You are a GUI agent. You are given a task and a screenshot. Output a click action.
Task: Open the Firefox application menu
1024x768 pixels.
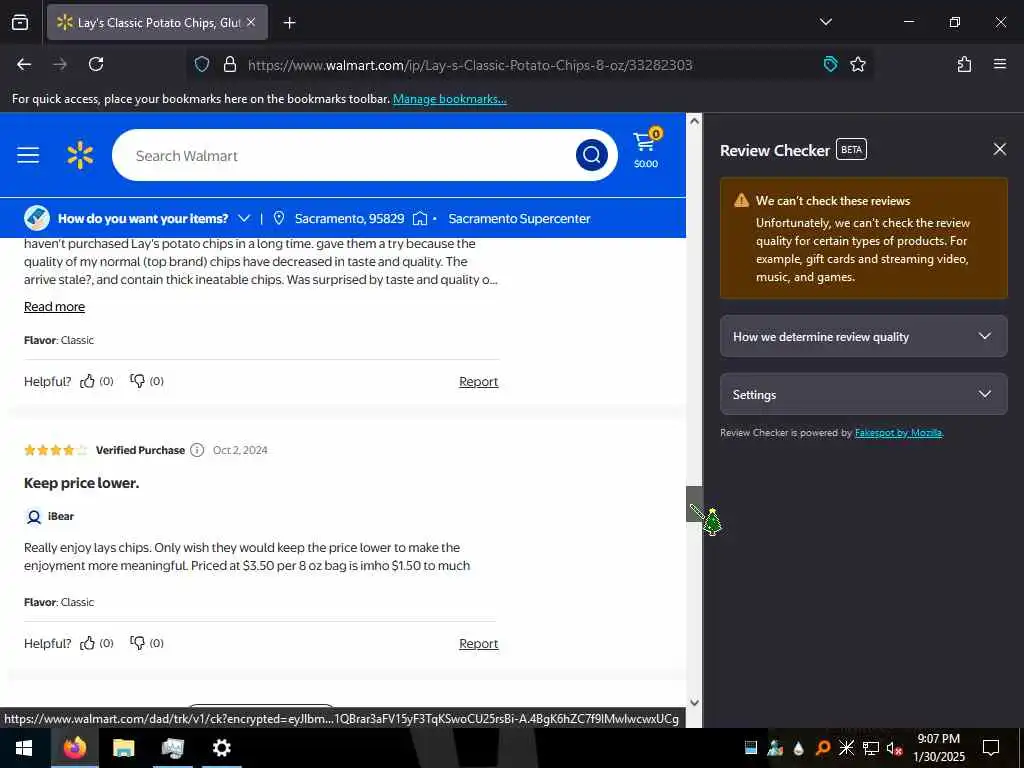pyautogui.click(x=999, y=64)
